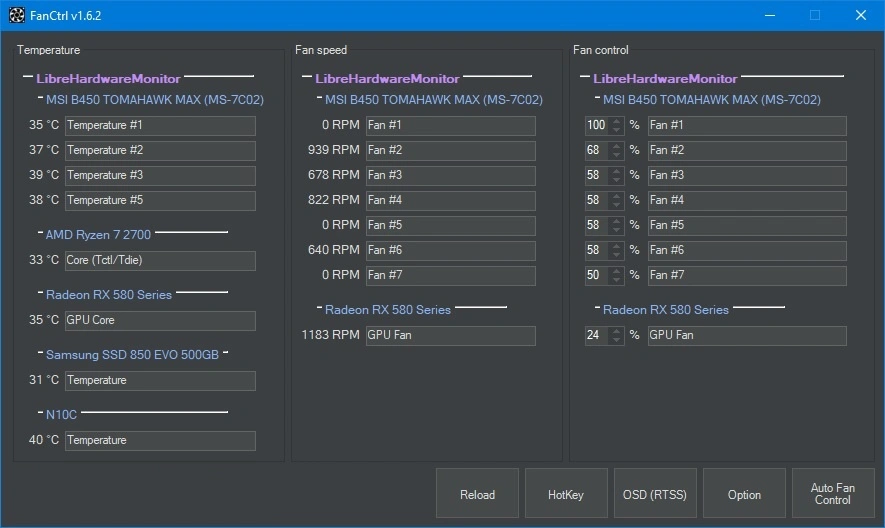Edit Fan #4 name in Fan speed
The image size is (885, 528).
[x=450, y=200]
